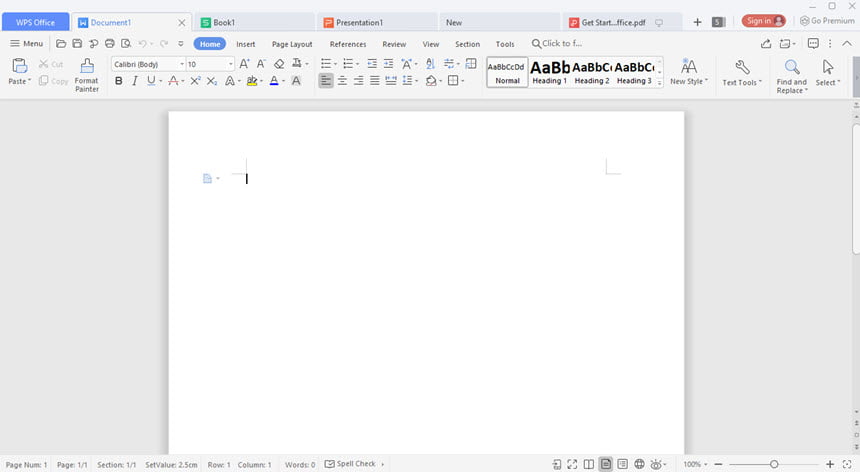Toggle strikethrough on the text
Screen dimensions: 860x472
173,81
